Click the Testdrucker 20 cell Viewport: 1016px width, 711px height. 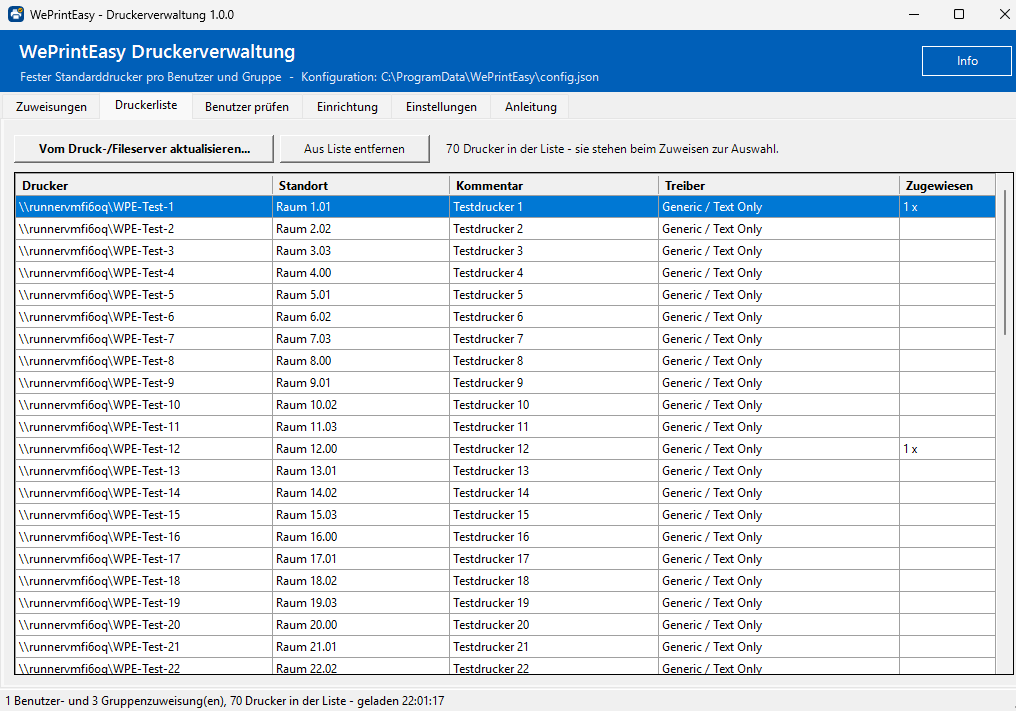[554, 625]
